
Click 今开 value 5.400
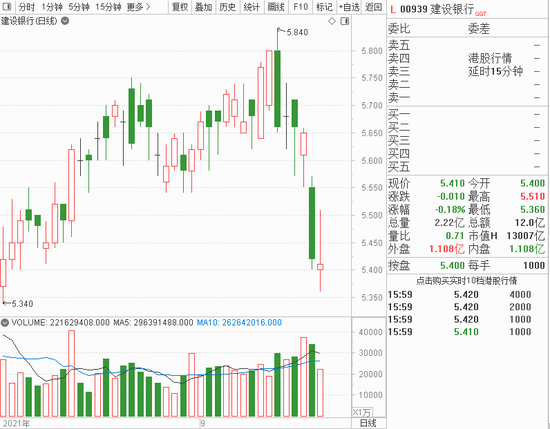532,183
